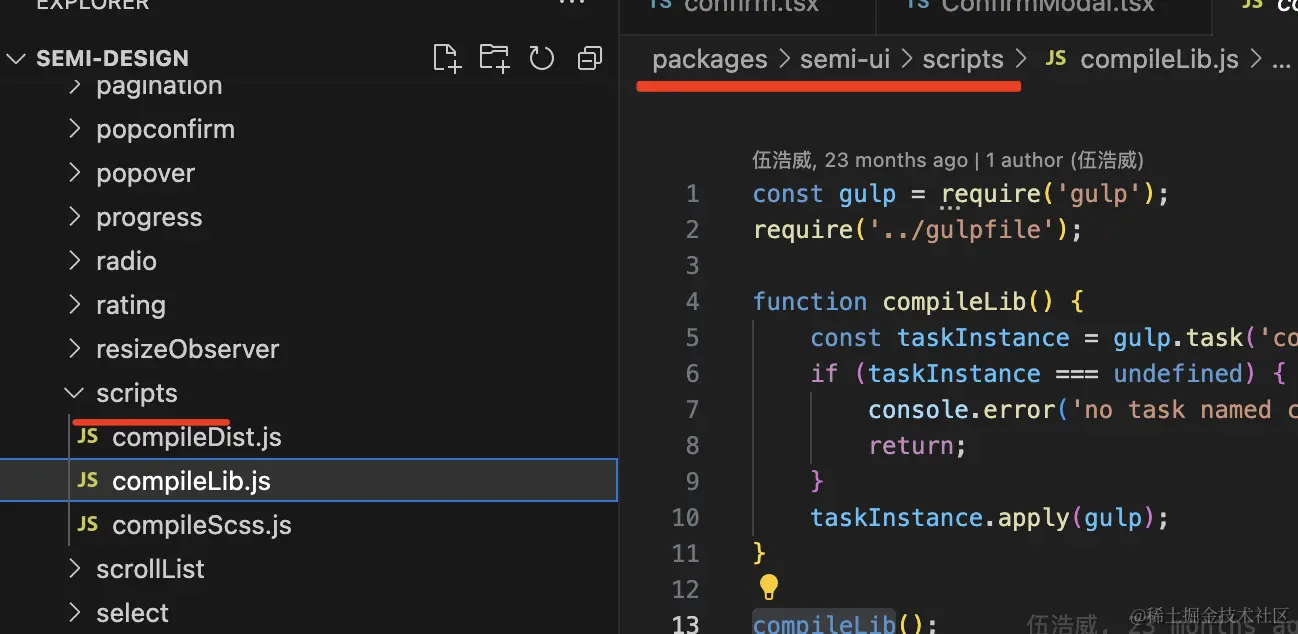Click the New Folder icon in Explorer
Viewport: 1298px width, 634px height.
tap(494, 58)
